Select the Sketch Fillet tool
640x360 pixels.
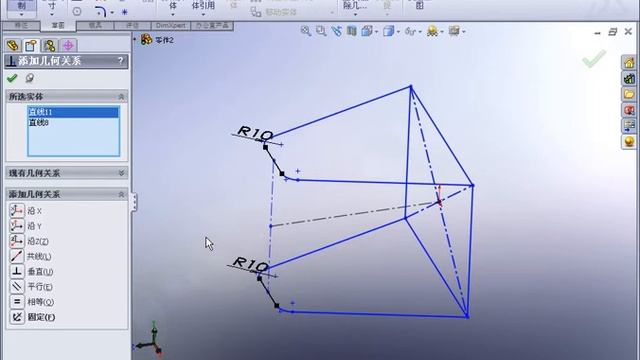(x=100, y=12)
